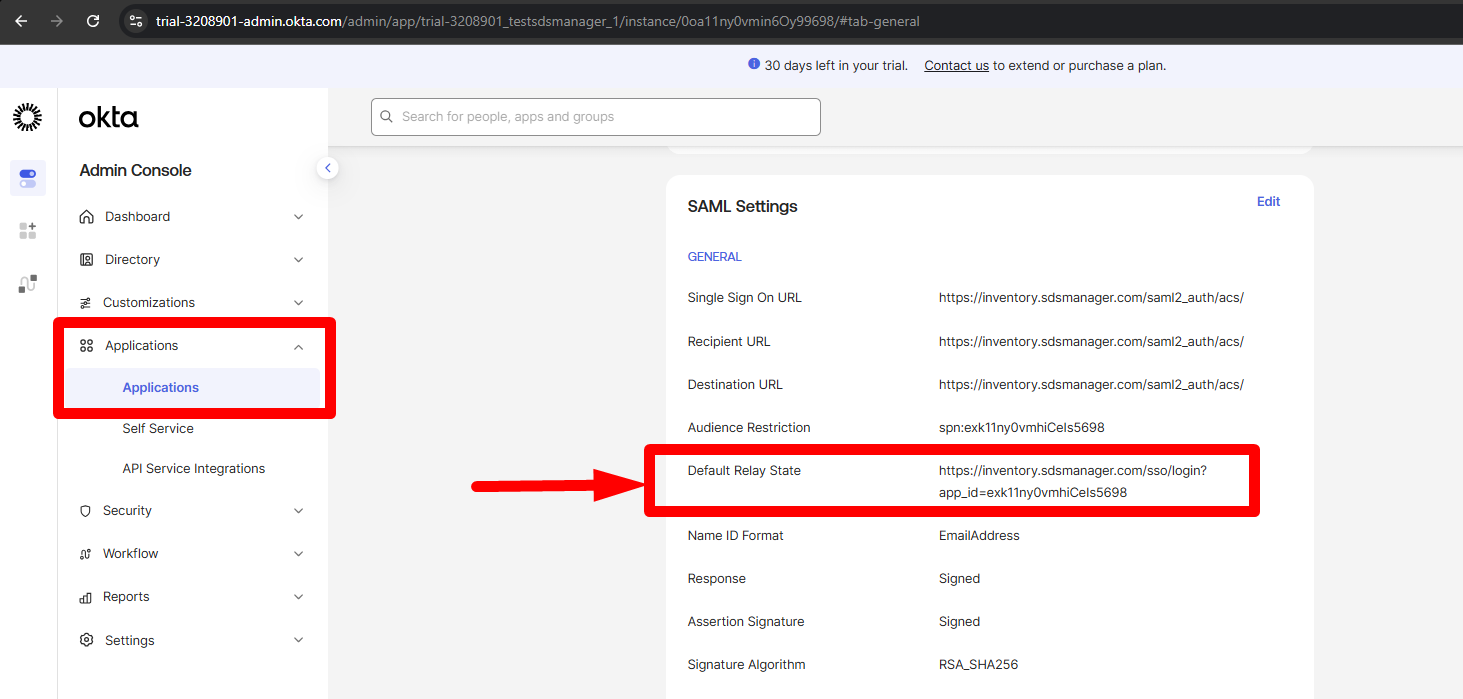Image resolution: width=1463 pixels, height=699 pixels.
Task: Open the workflow connector icon in rail
Action: [28, 284]
